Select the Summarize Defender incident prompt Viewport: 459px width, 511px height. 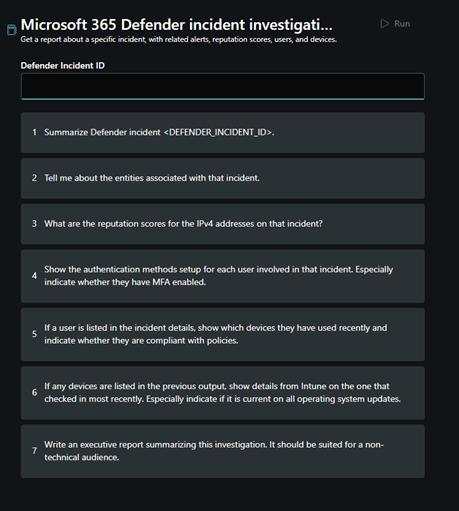[223, 133]
